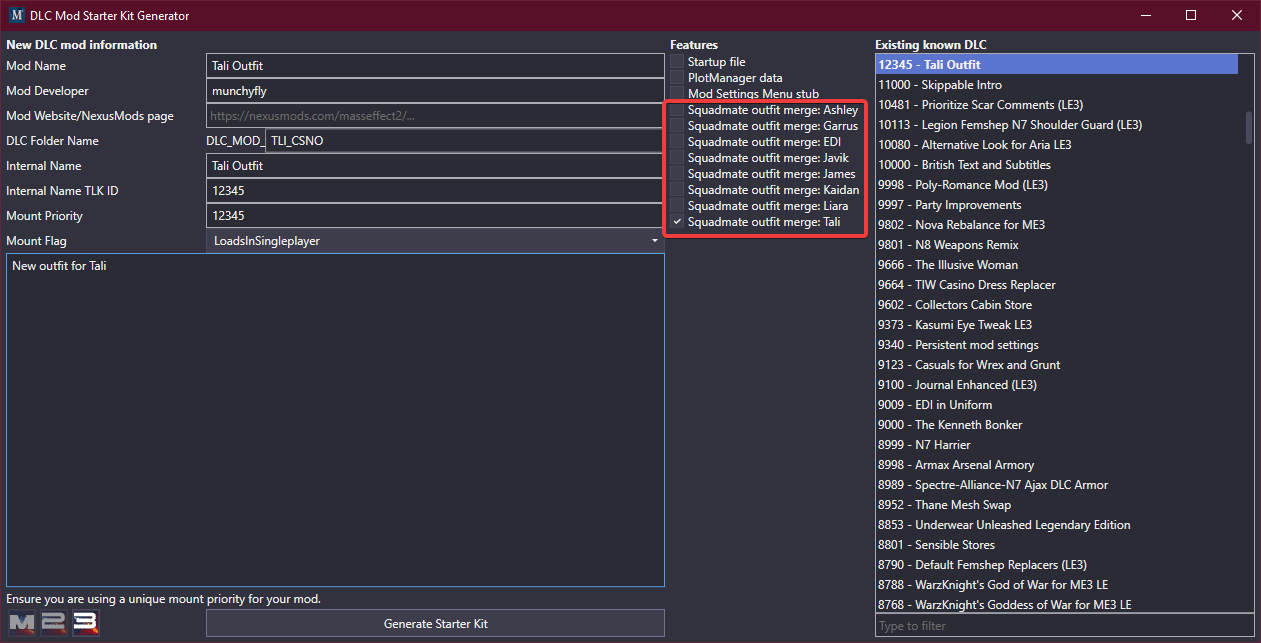
Task: Select 9802 - Nova Rebalance for ME3
Action: tap(1056, 225)
